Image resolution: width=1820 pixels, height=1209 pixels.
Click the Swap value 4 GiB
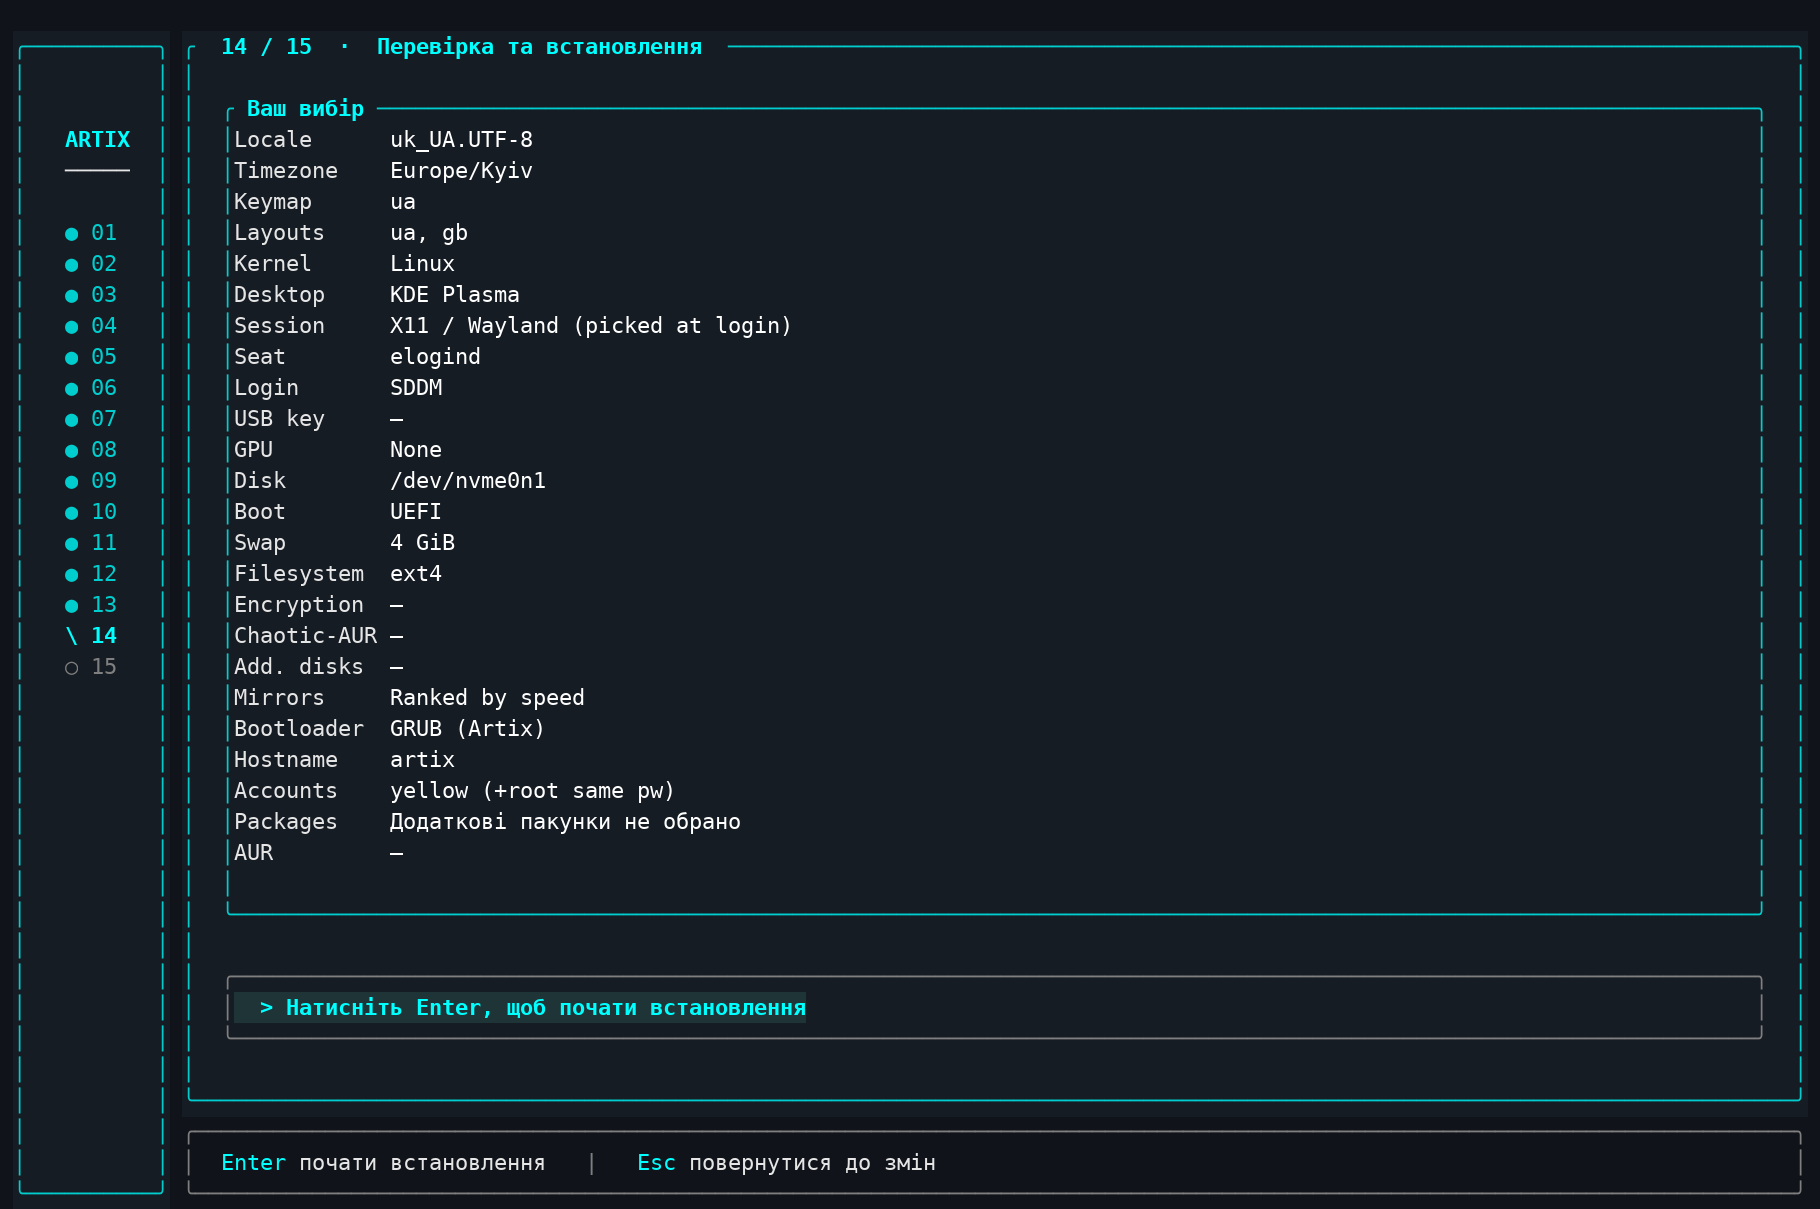[x=422, y=543]
